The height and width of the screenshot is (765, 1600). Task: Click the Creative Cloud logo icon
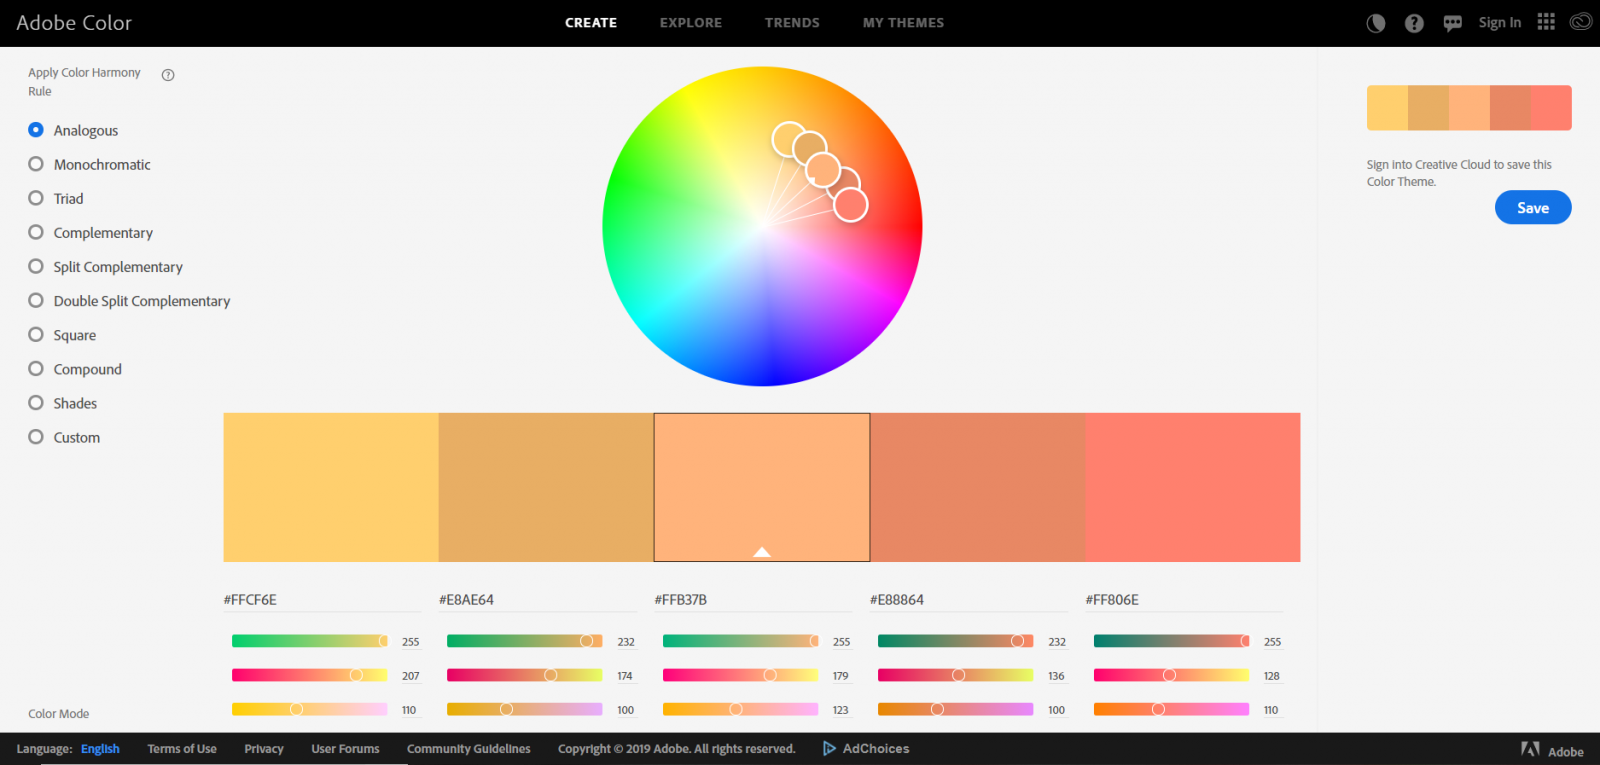1580,22
